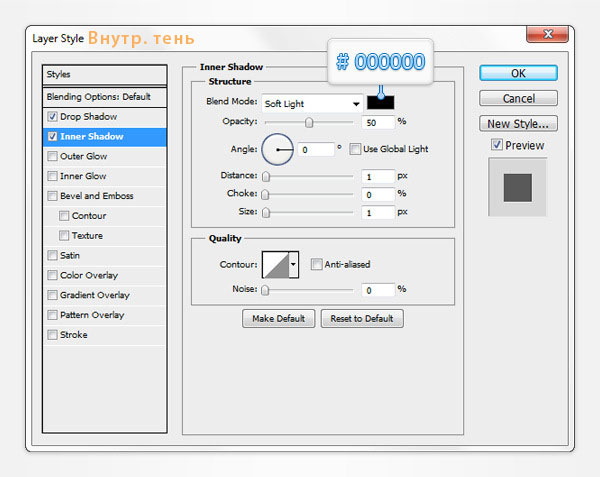Enable the Color Overlay checkbox

(52, 275)
